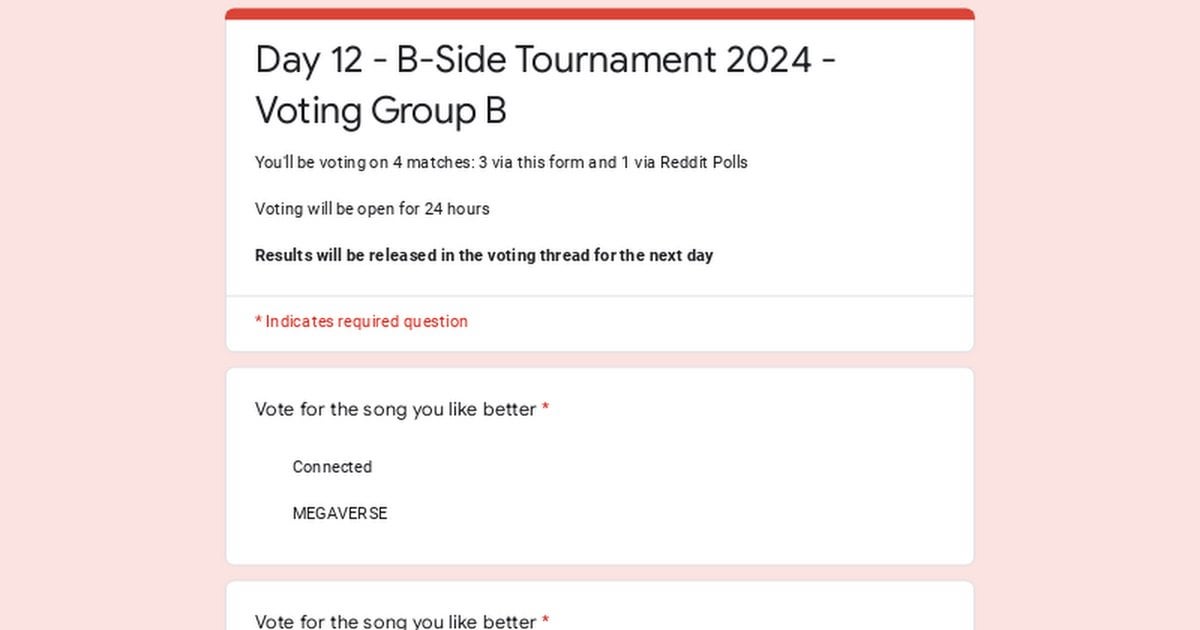The image size is (1200, 630).
Task: Click the red asterisk on the first question
Action: (x=545, y=409)
